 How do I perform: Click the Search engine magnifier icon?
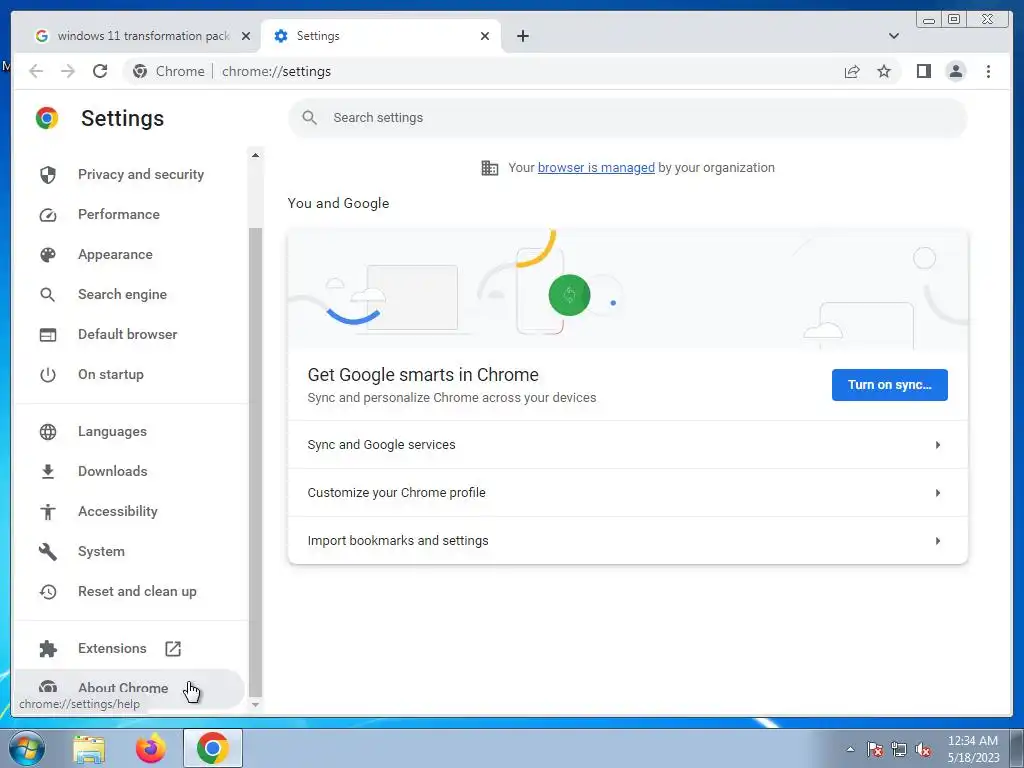pos(48,295)
